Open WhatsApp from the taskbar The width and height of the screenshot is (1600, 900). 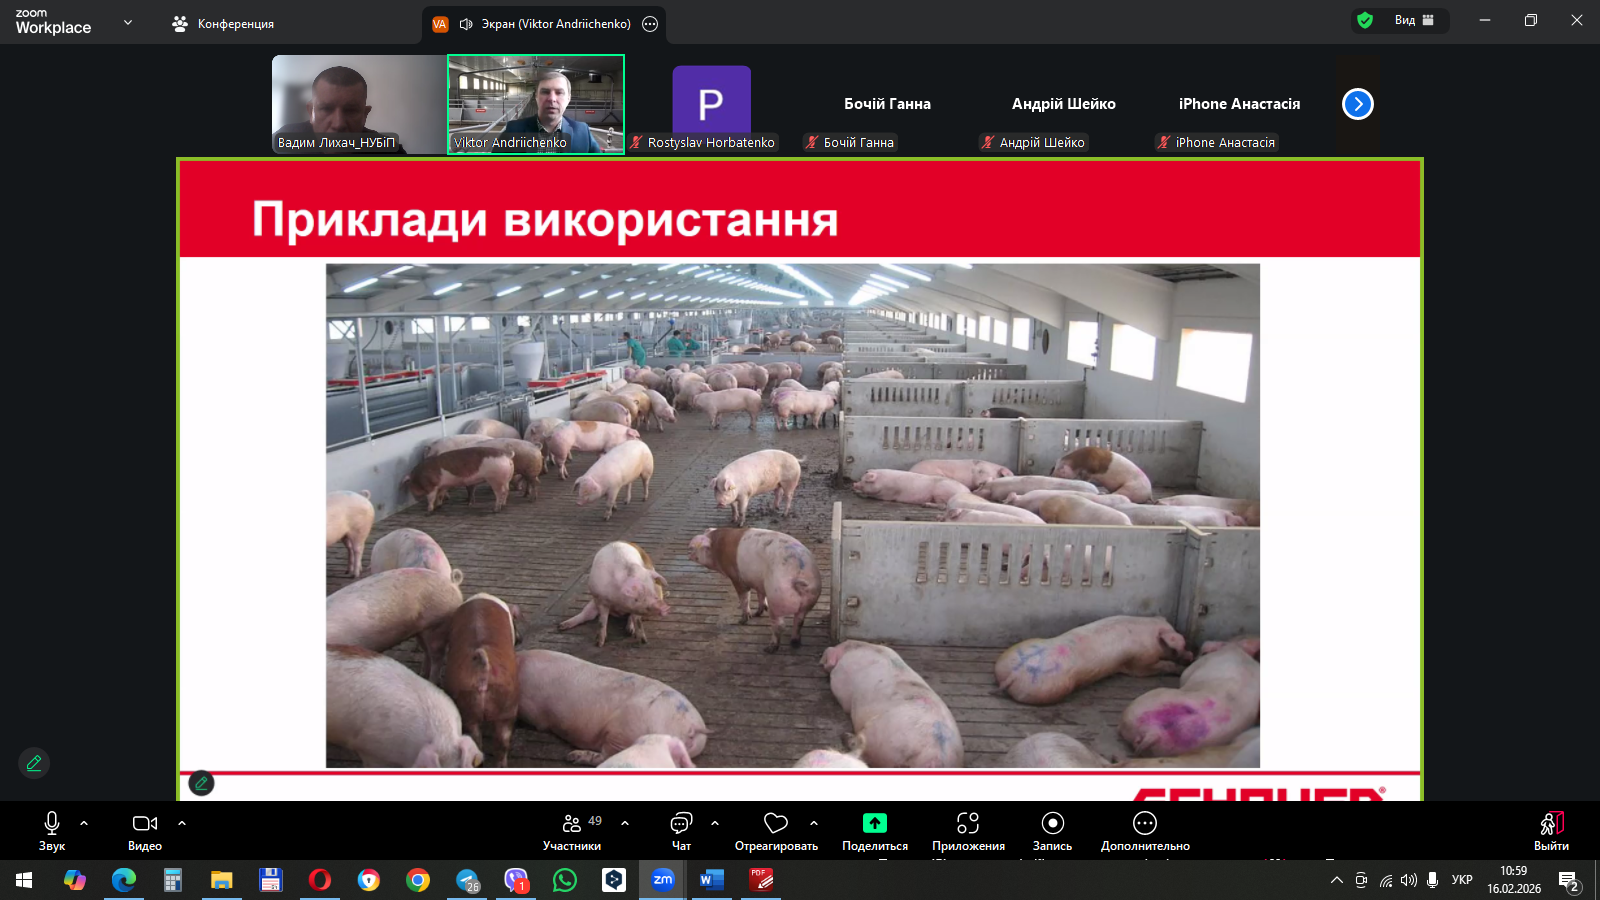click(565, 880)
